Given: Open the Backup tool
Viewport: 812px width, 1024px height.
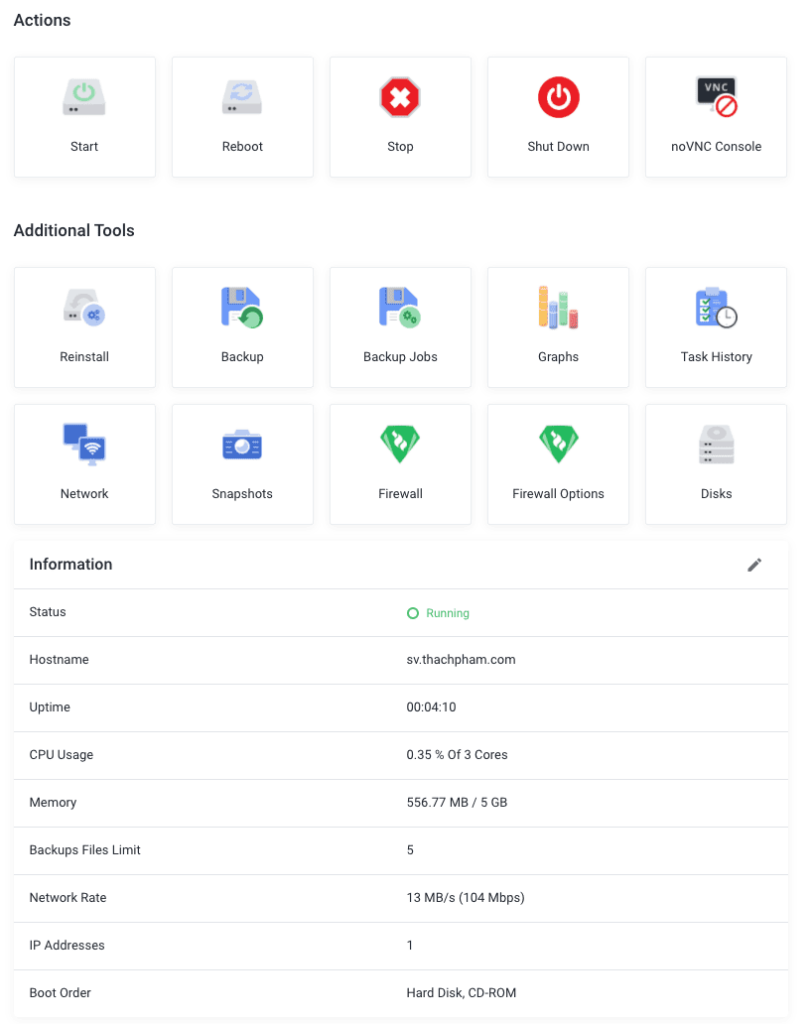Looking at the screenshot, I should 242,307.
